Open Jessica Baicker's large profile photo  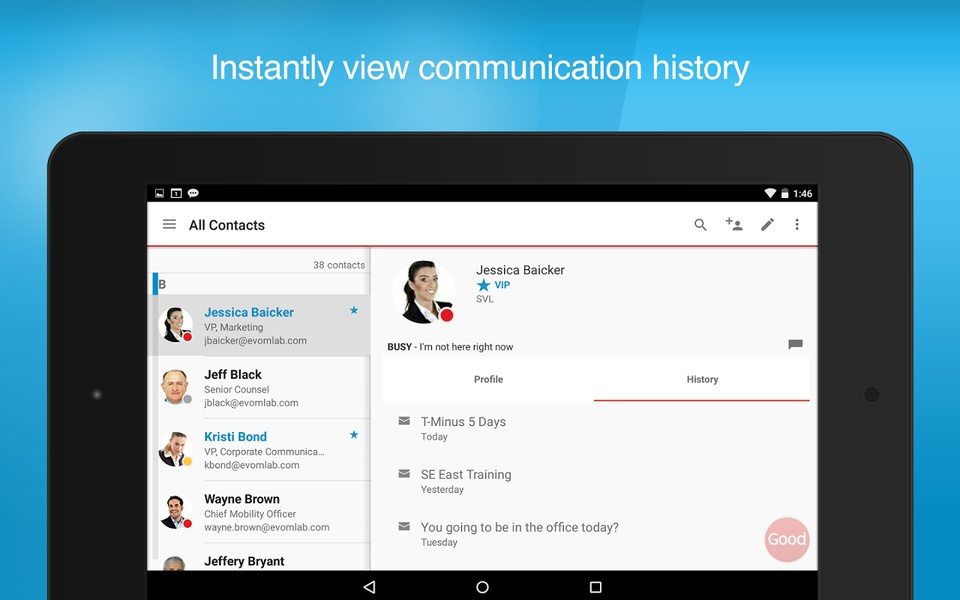coord(424,292)
